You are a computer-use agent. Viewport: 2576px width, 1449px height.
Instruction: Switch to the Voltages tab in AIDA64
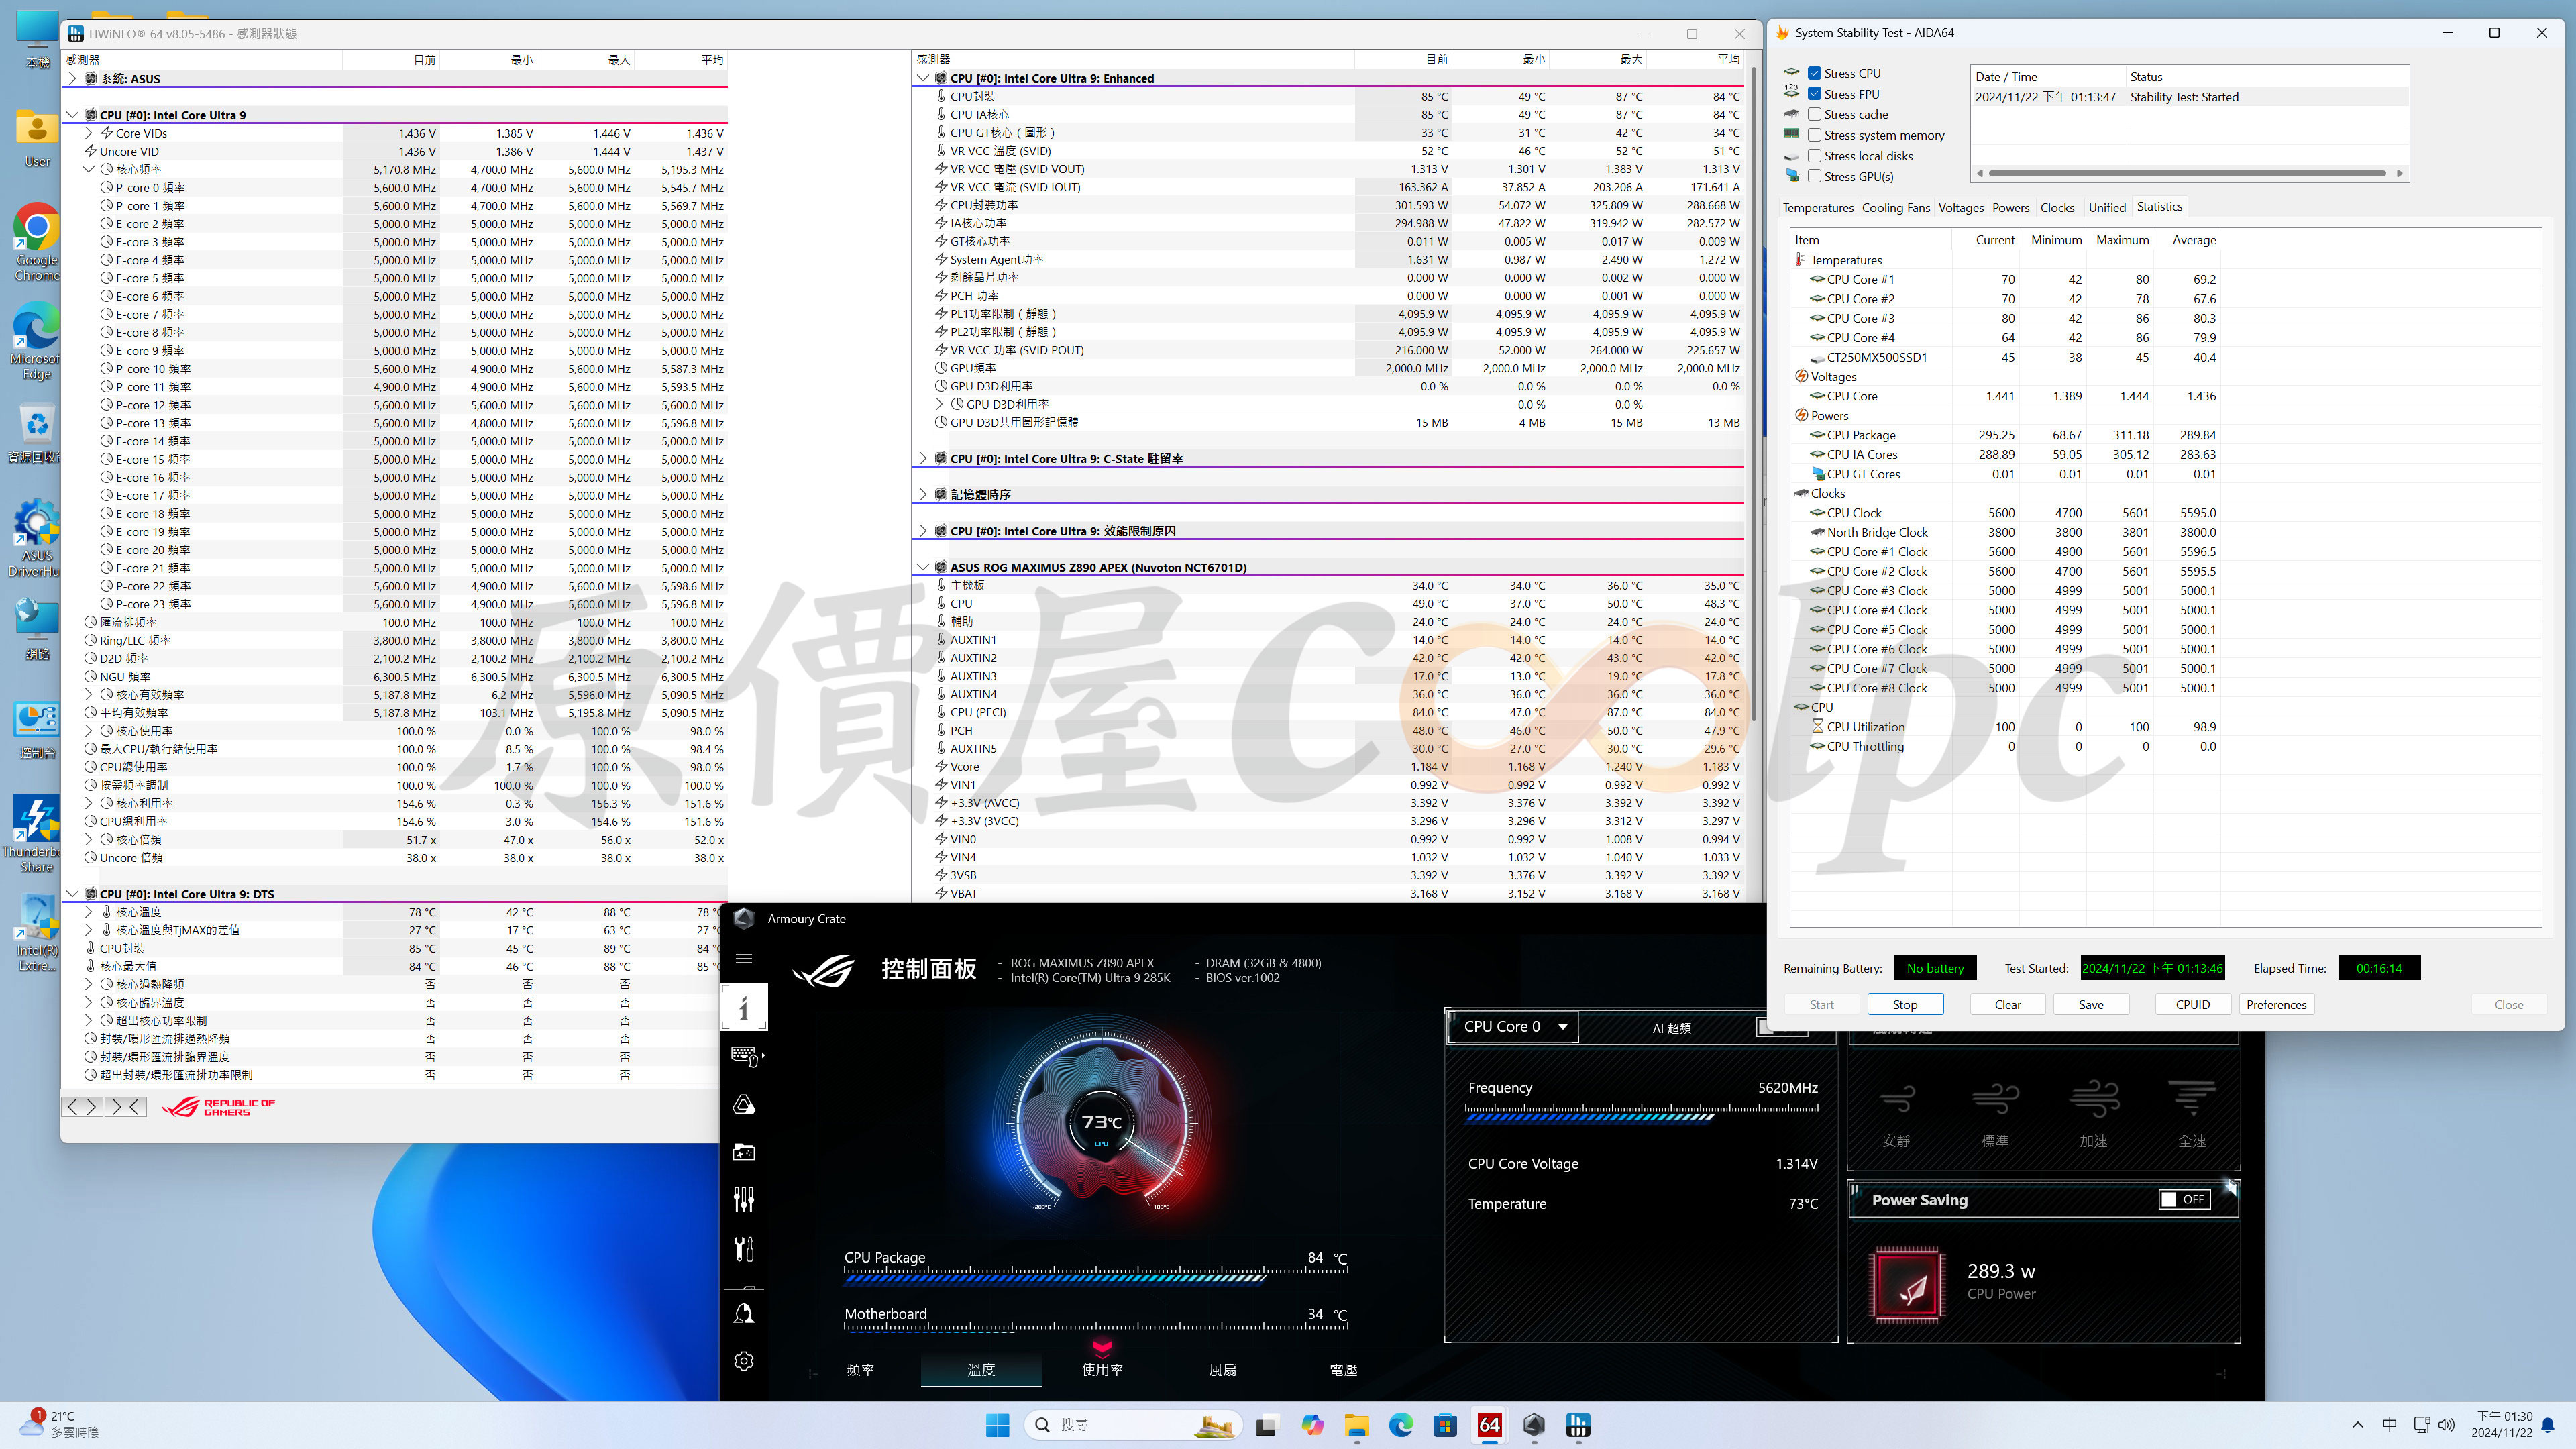pos(1960,208)
